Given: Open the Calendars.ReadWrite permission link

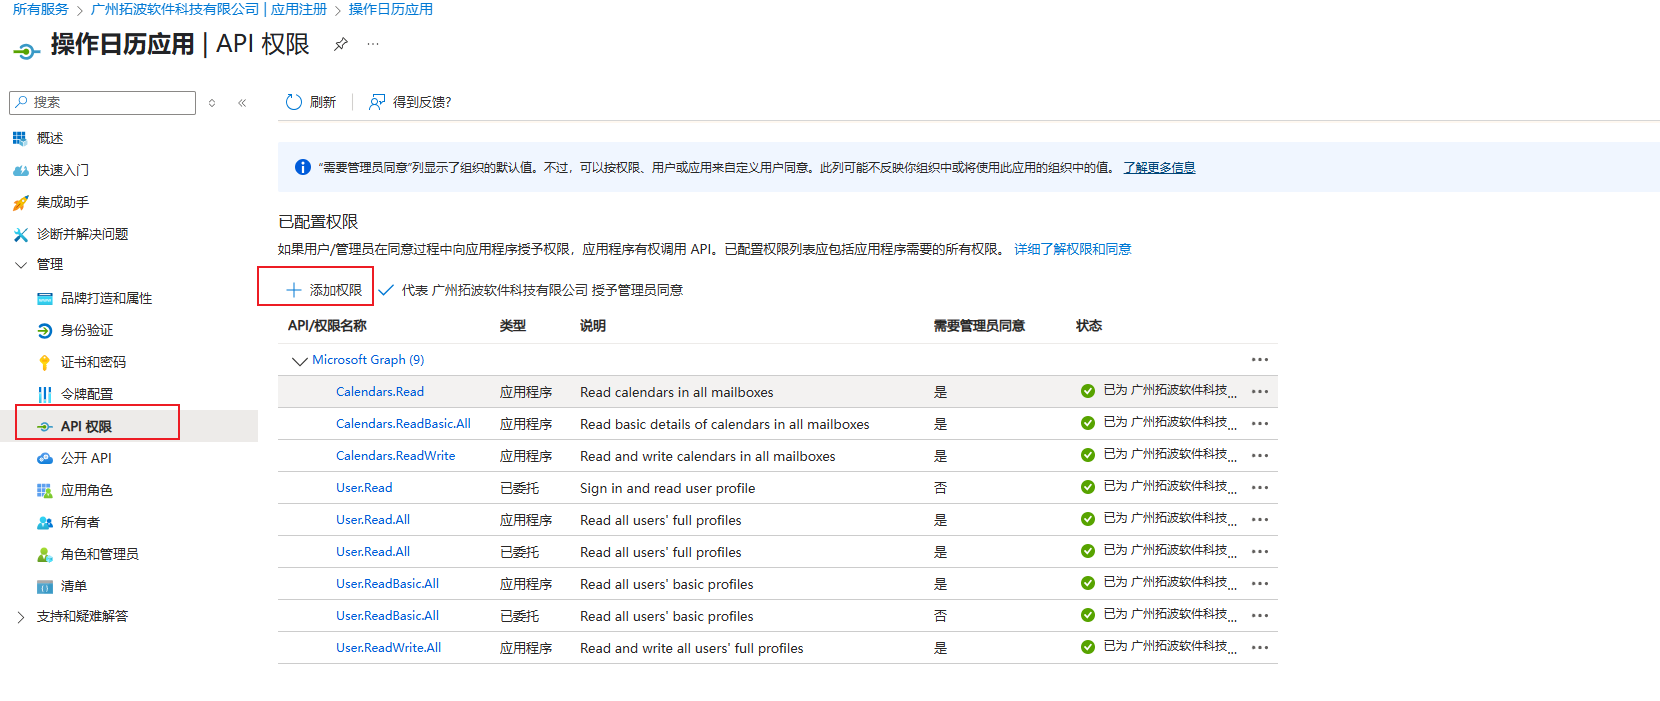Looking at the screenshot, I should 395,456.
